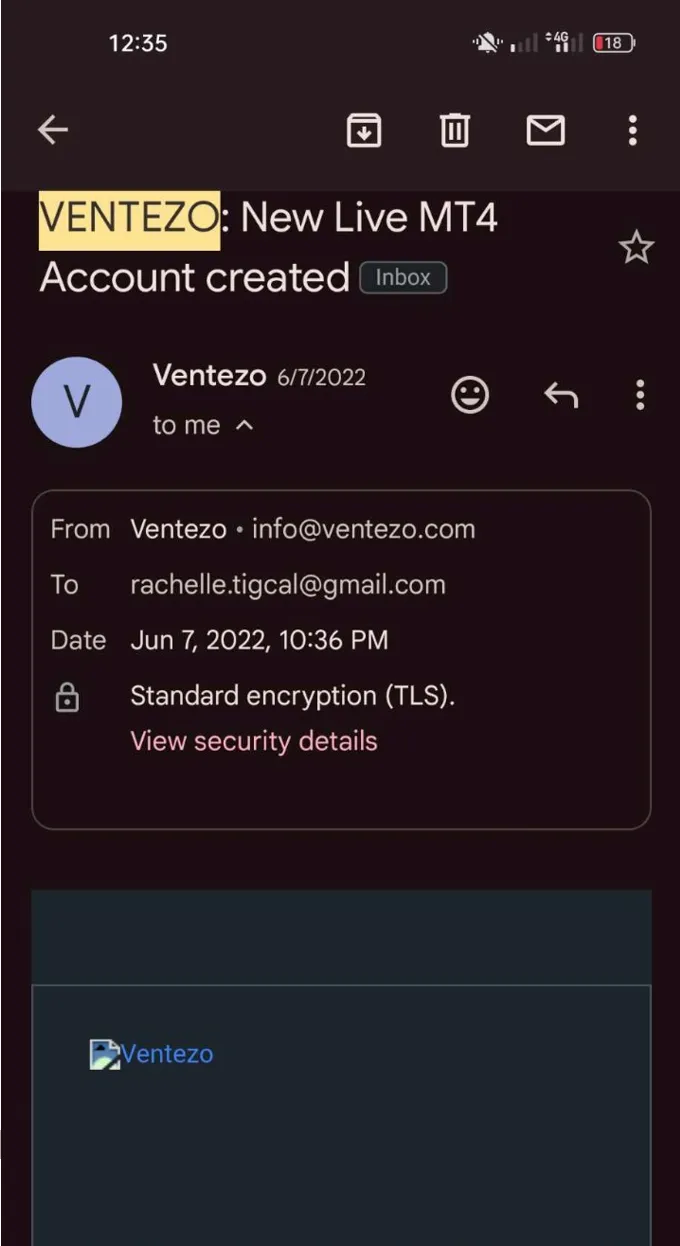Tap the lock encryption icon
680x1246 pixels.
pyautogui.click(x=67, y=697)
